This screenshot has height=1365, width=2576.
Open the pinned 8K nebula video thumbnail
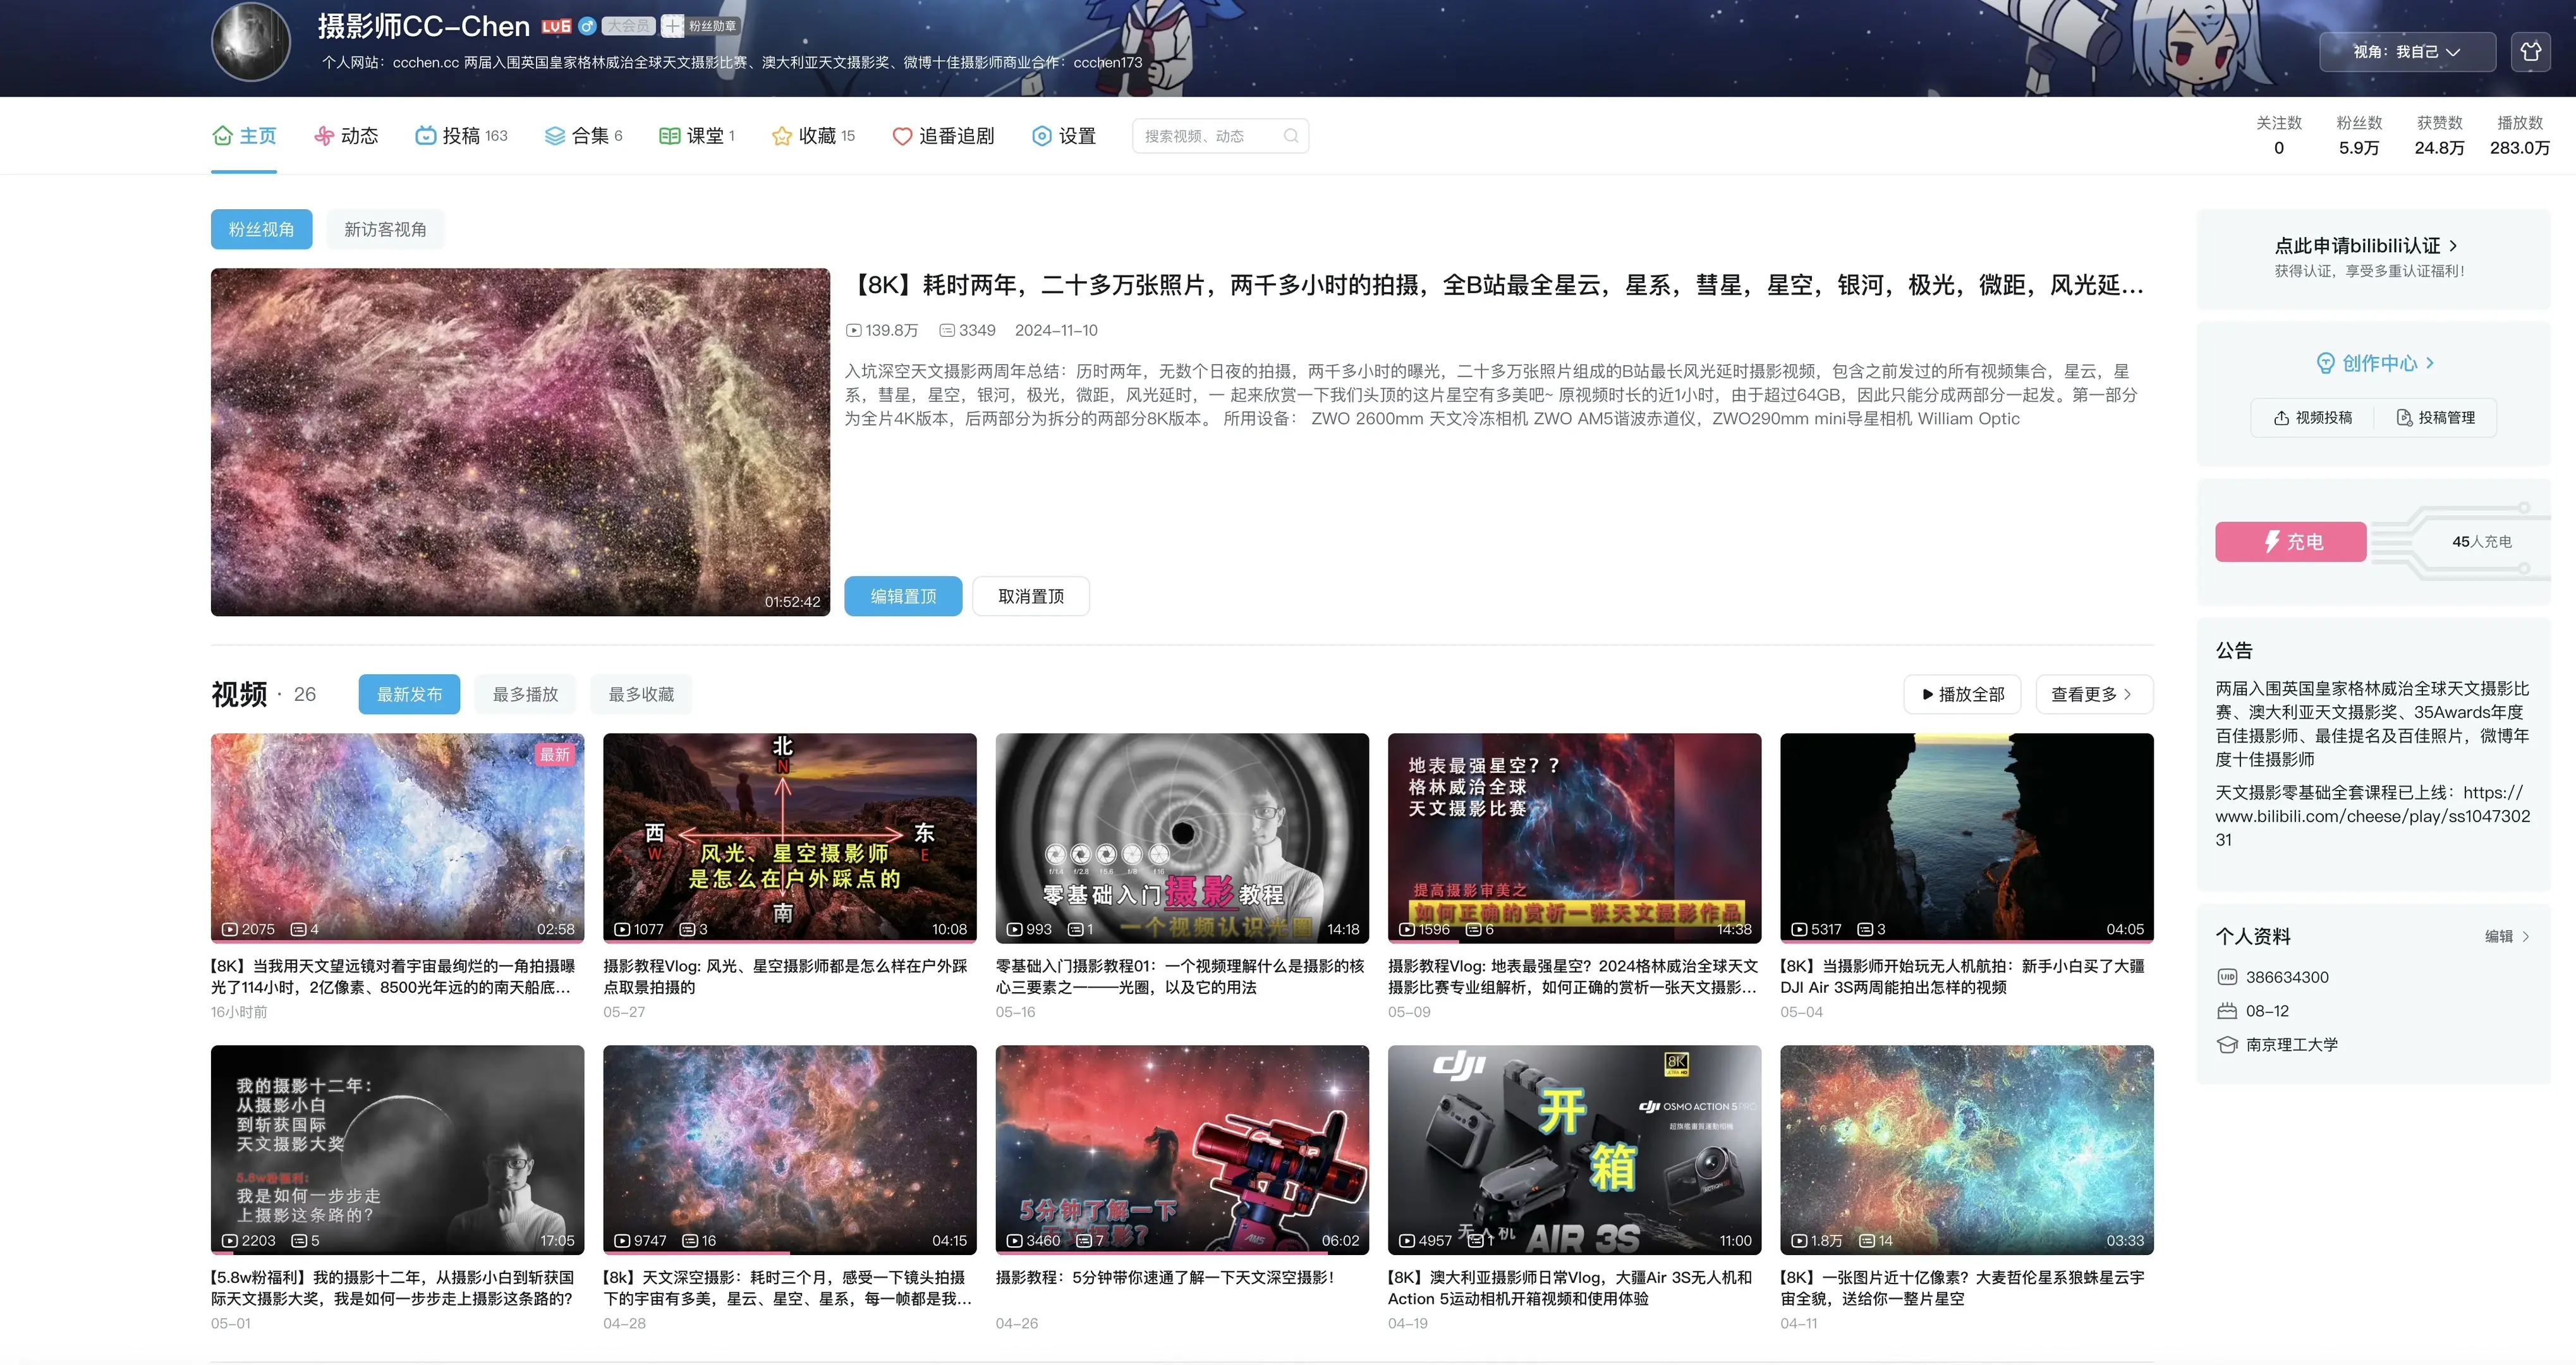pyautogui.click(x=520, y=442)
